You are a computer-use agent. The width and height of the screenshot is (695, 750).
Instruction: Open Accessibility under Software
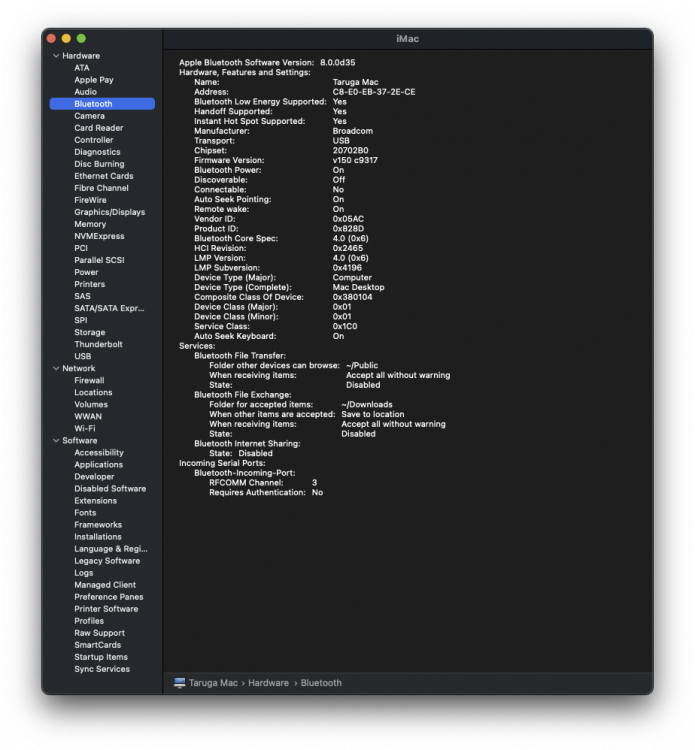(x=99, y=452)
